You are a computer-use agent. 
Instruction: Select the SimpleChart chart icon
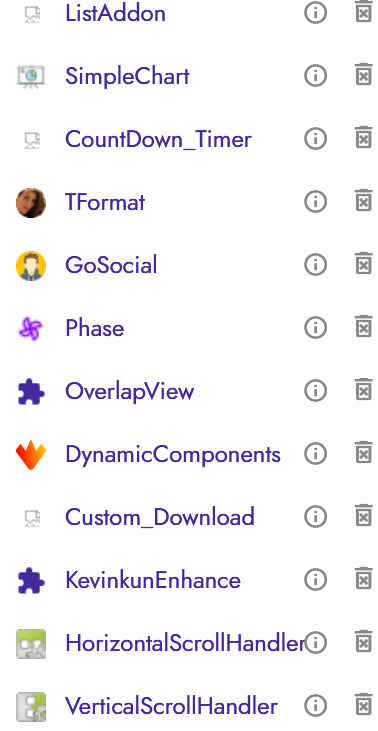pyautogui.click(x=31, y=76)
